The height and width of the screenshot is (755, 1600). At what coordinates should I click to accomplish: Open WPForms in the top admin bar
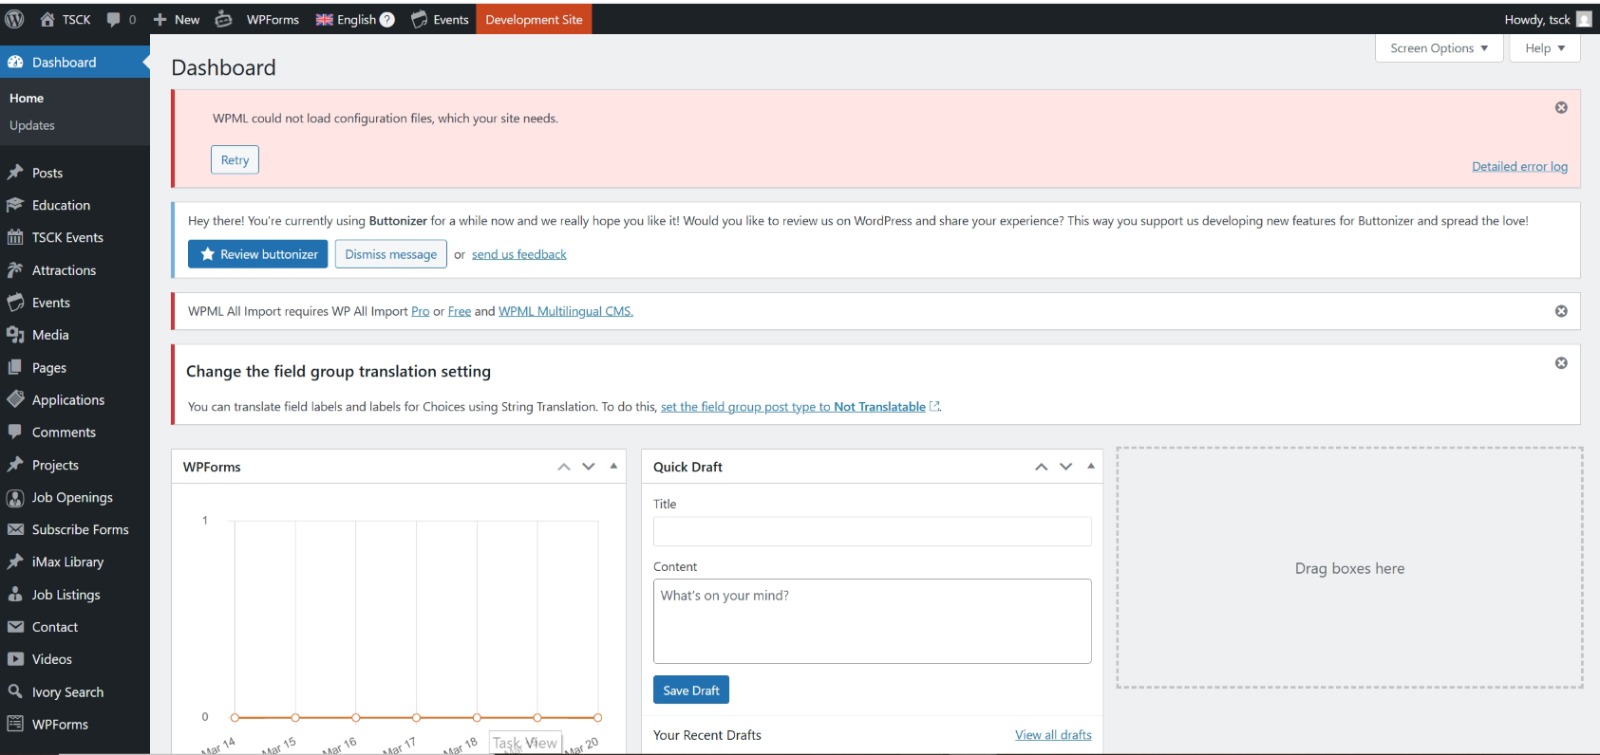pos(273,19)
